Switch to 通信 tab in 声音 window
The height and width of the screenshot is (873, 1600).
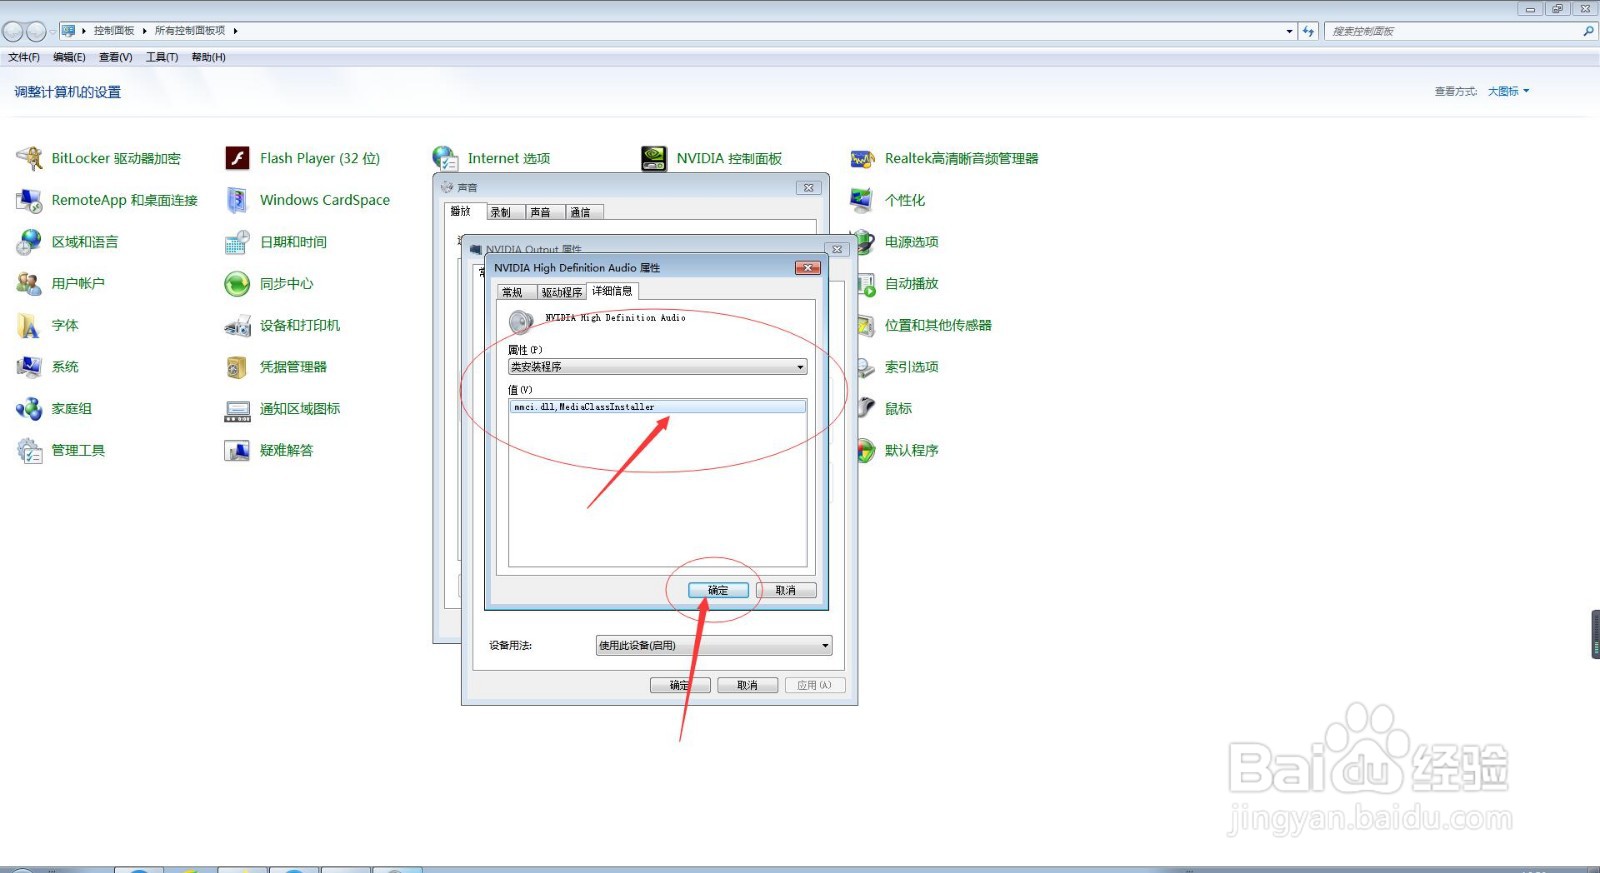click(581, 212)
